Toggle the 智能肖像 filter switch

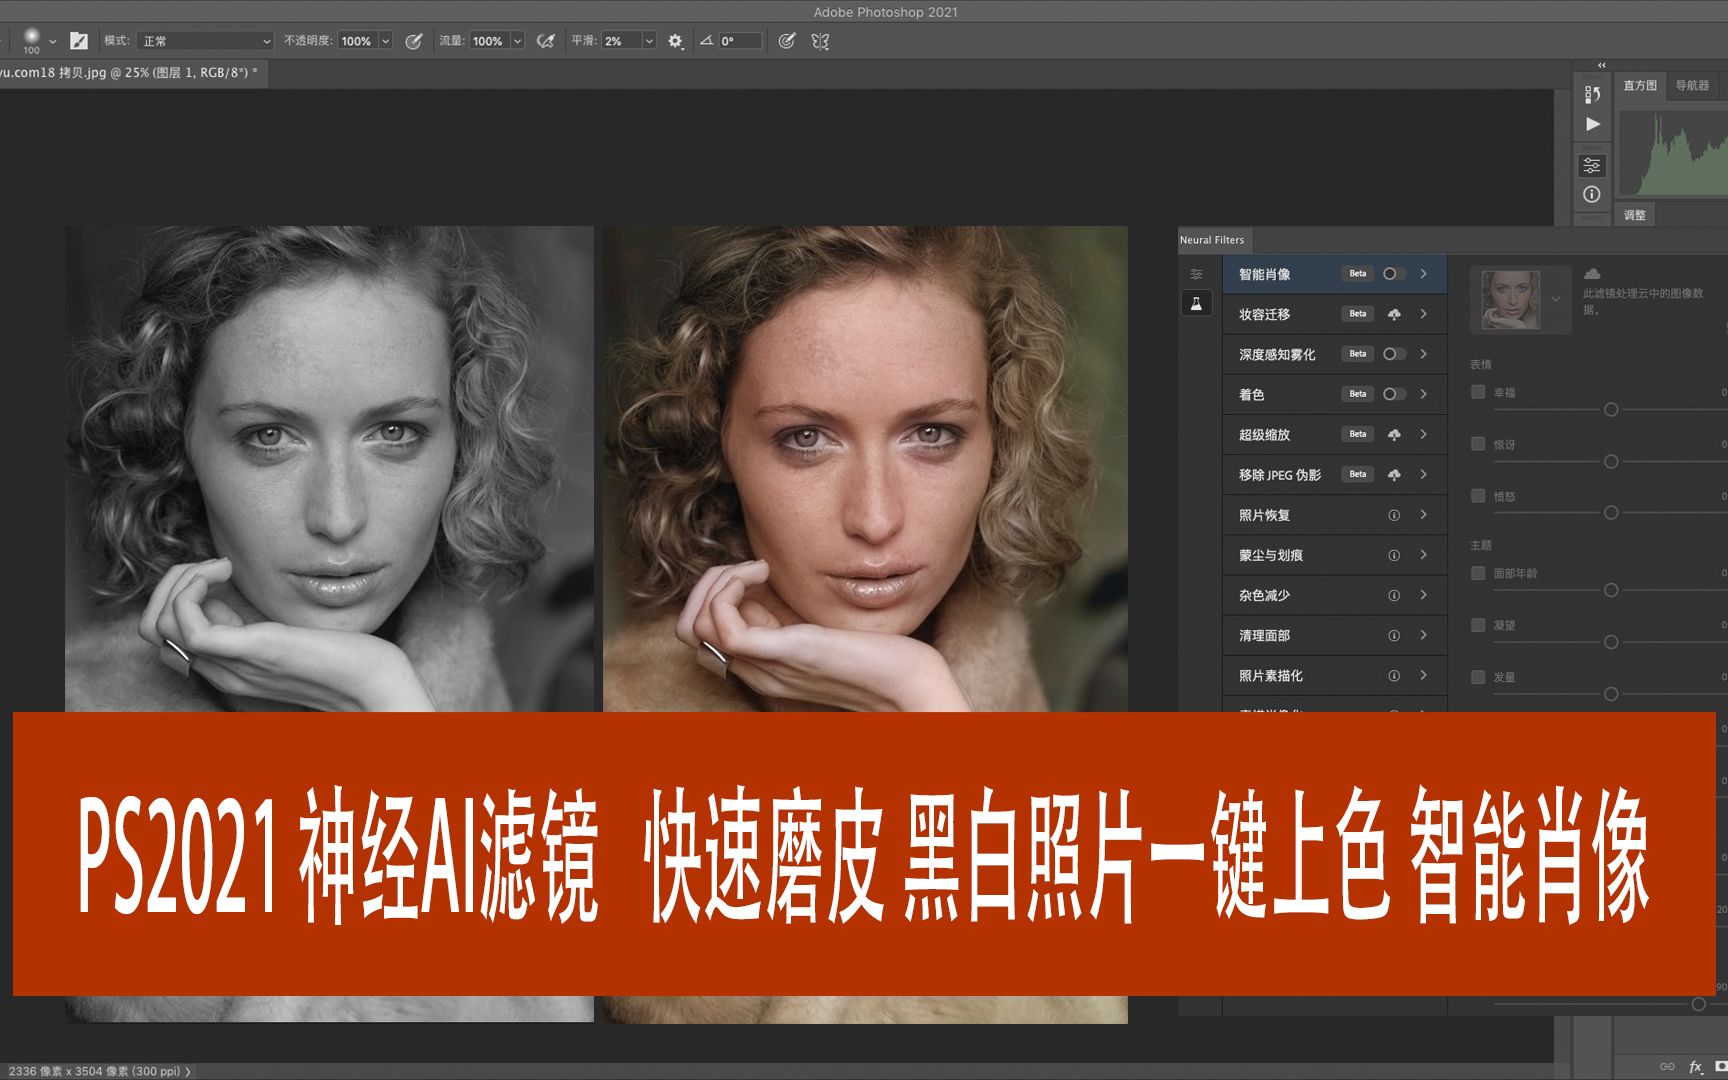pyautogui.click(x=1394, y=274)
